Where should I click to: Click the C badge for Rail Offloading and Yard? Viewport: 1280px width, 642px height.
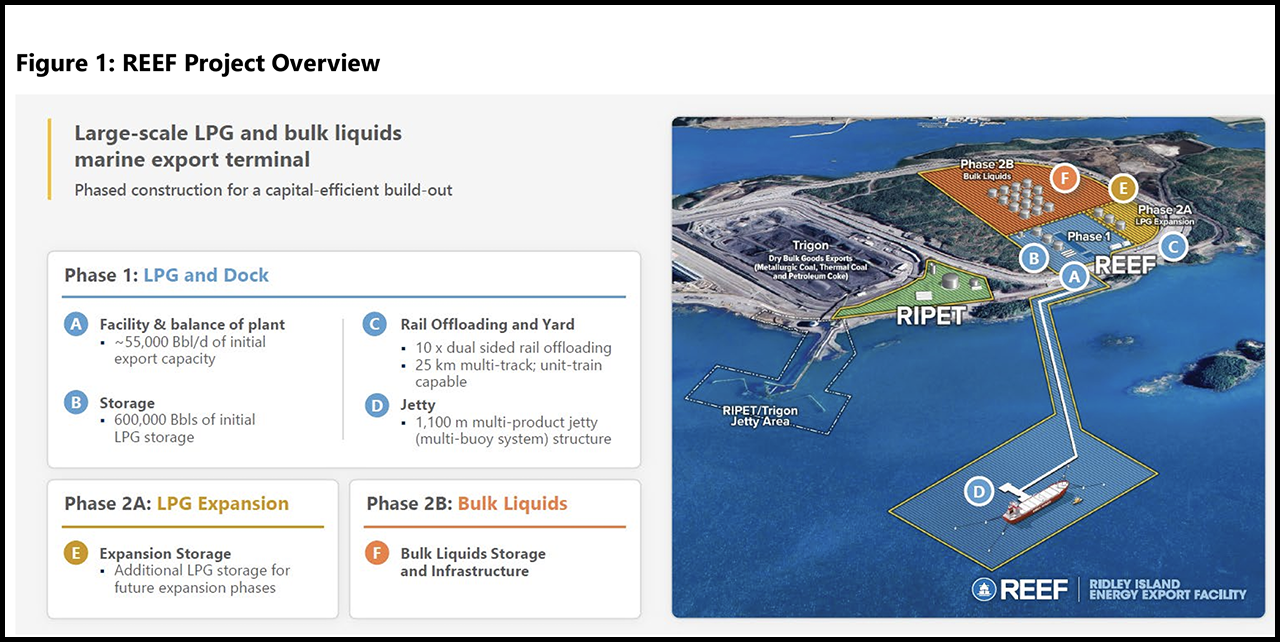coord(373,324)
